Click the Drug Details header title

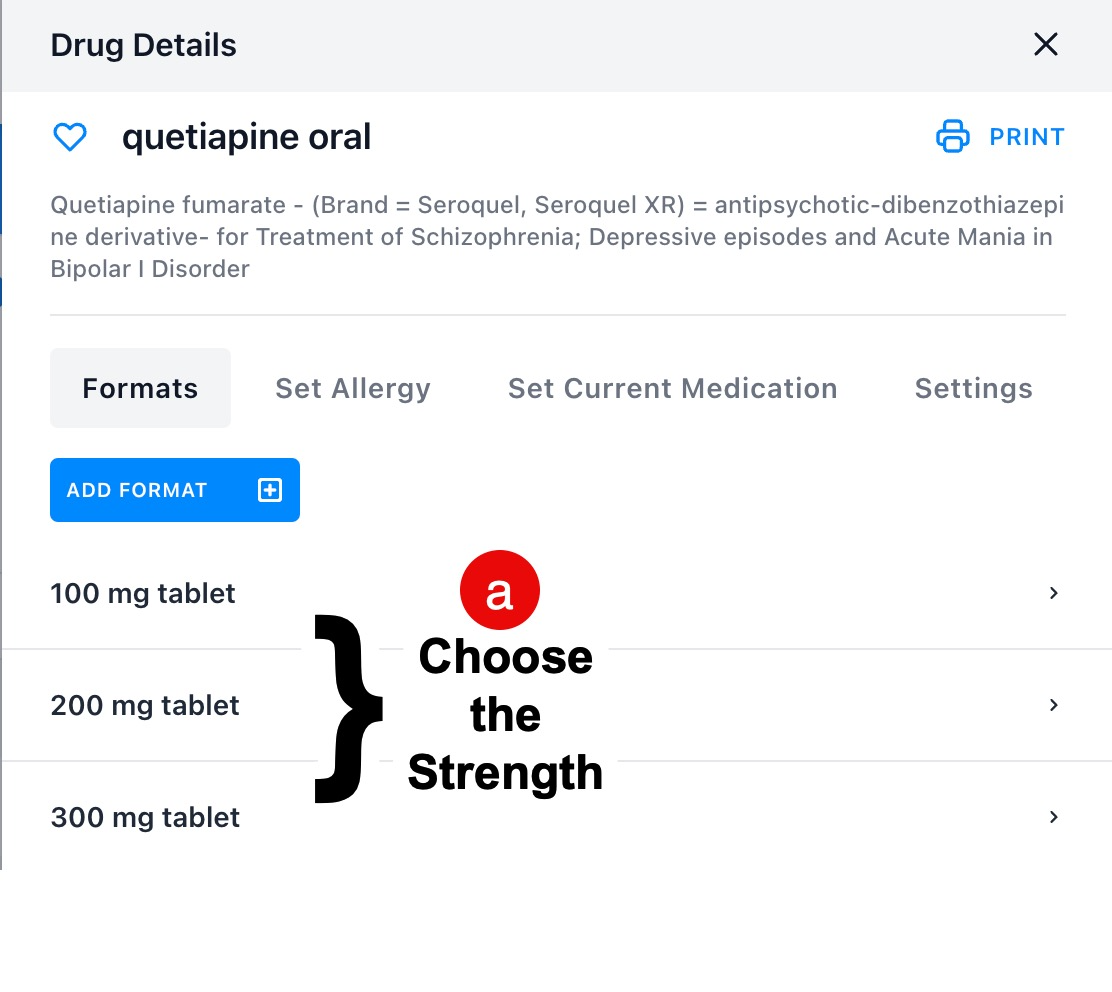[x=143, y=45]
